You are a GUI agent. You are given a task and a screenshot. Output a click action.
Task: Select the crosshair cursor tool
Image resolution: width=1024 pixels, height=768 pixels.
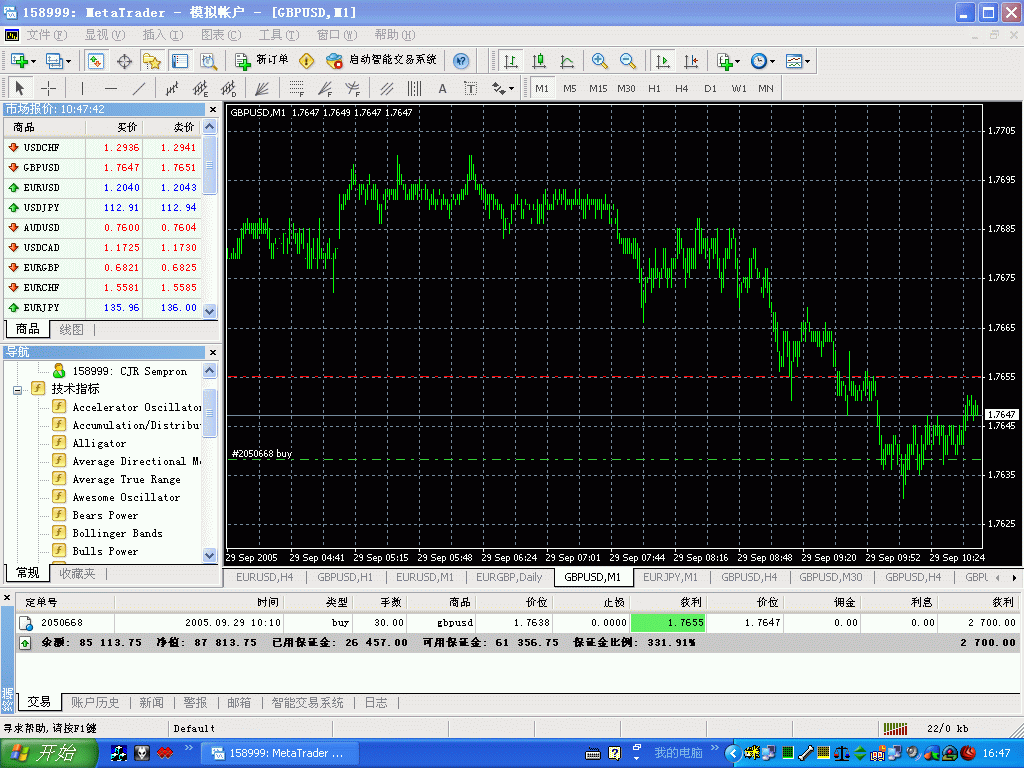pyautogui.click(x=48, y=88)
